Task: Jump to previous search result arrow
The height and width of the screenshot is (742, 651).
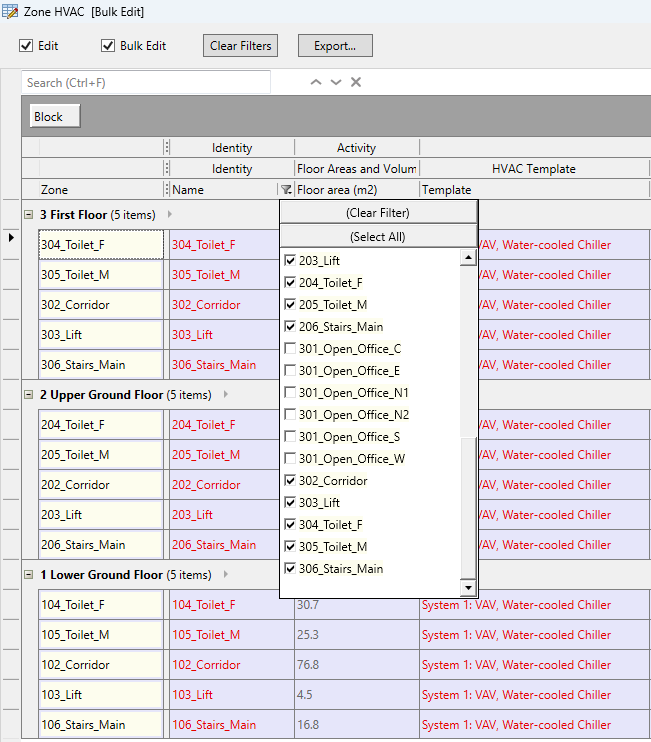Action: [x=316, y=83]
